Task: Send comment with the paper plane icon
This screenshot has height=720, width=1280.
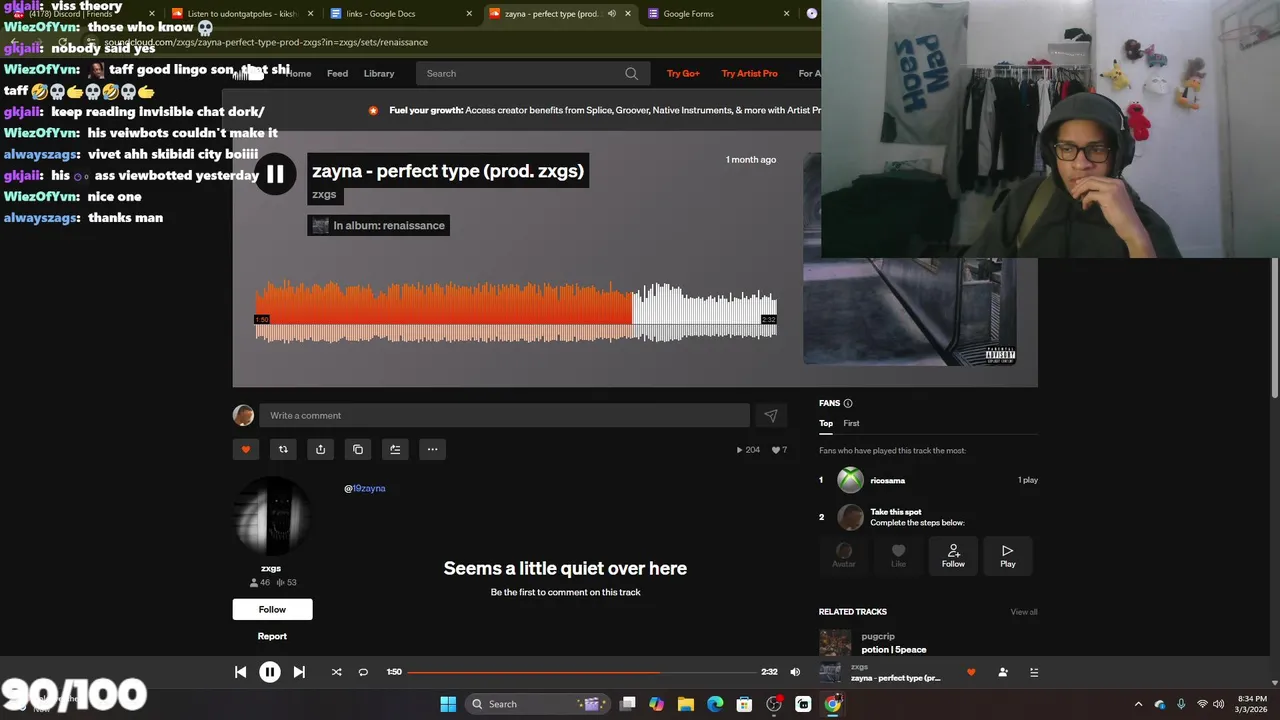Action: (x=771, y=415)
